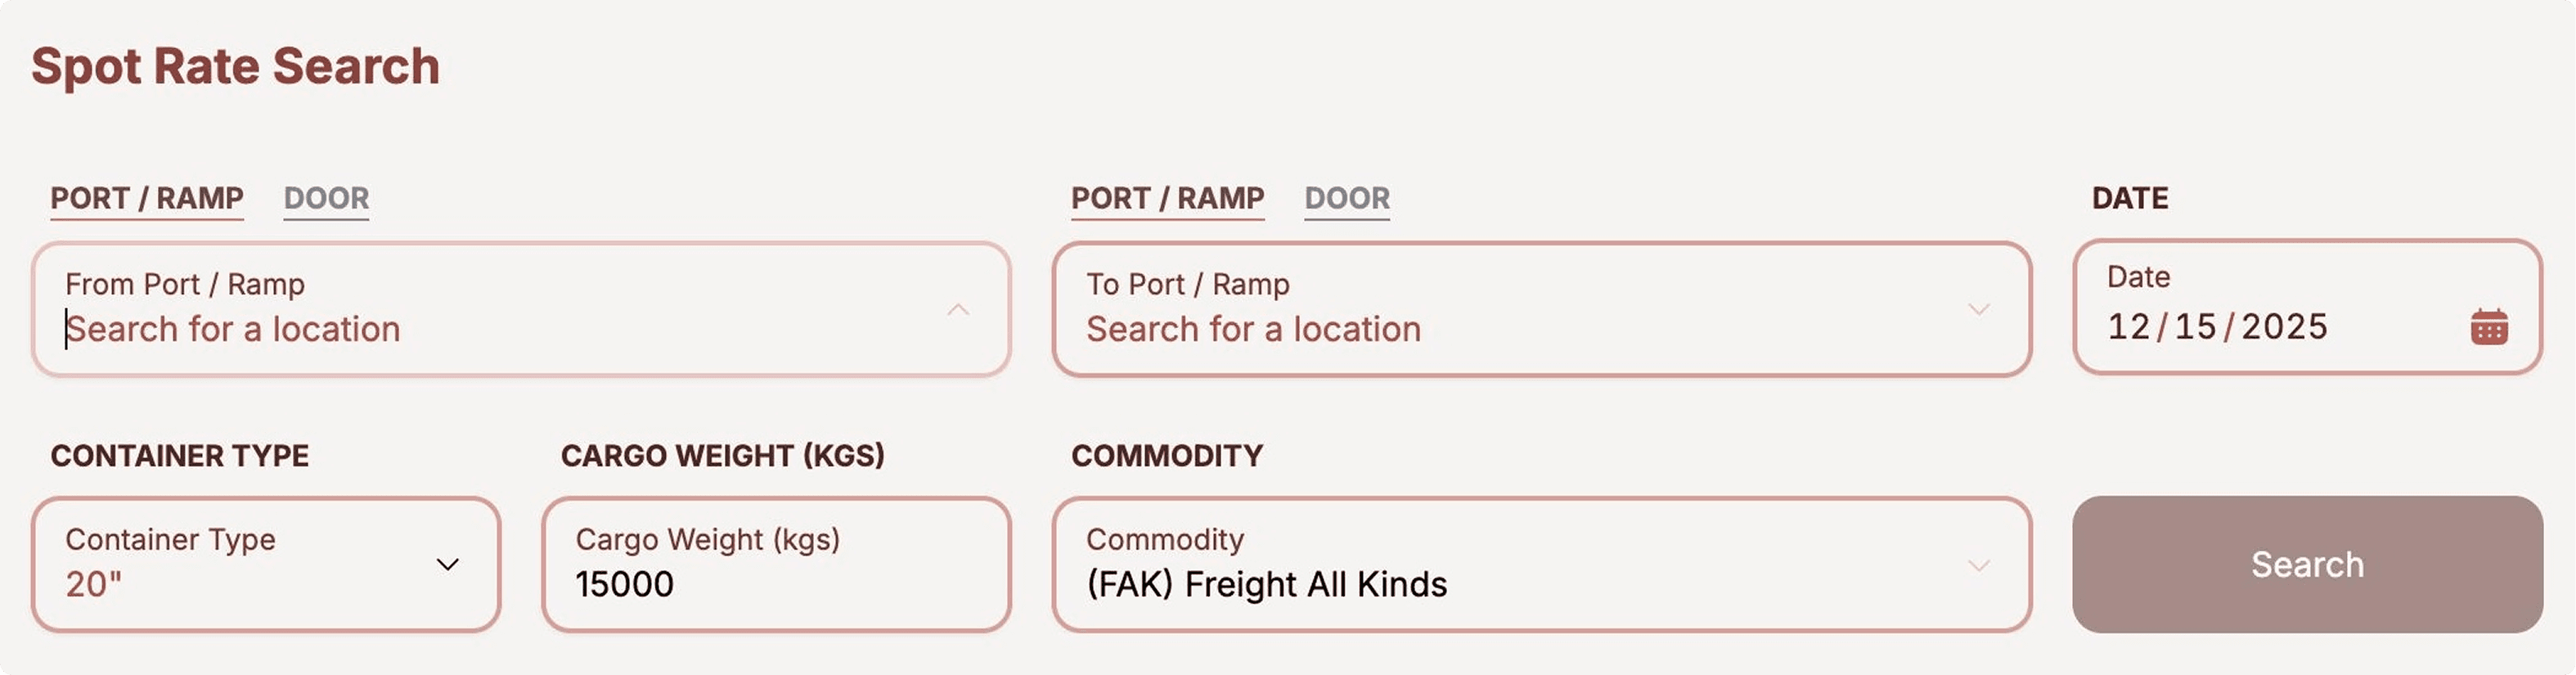
Task: Click the Commodity field chevron arrow
Action: 1978,566
